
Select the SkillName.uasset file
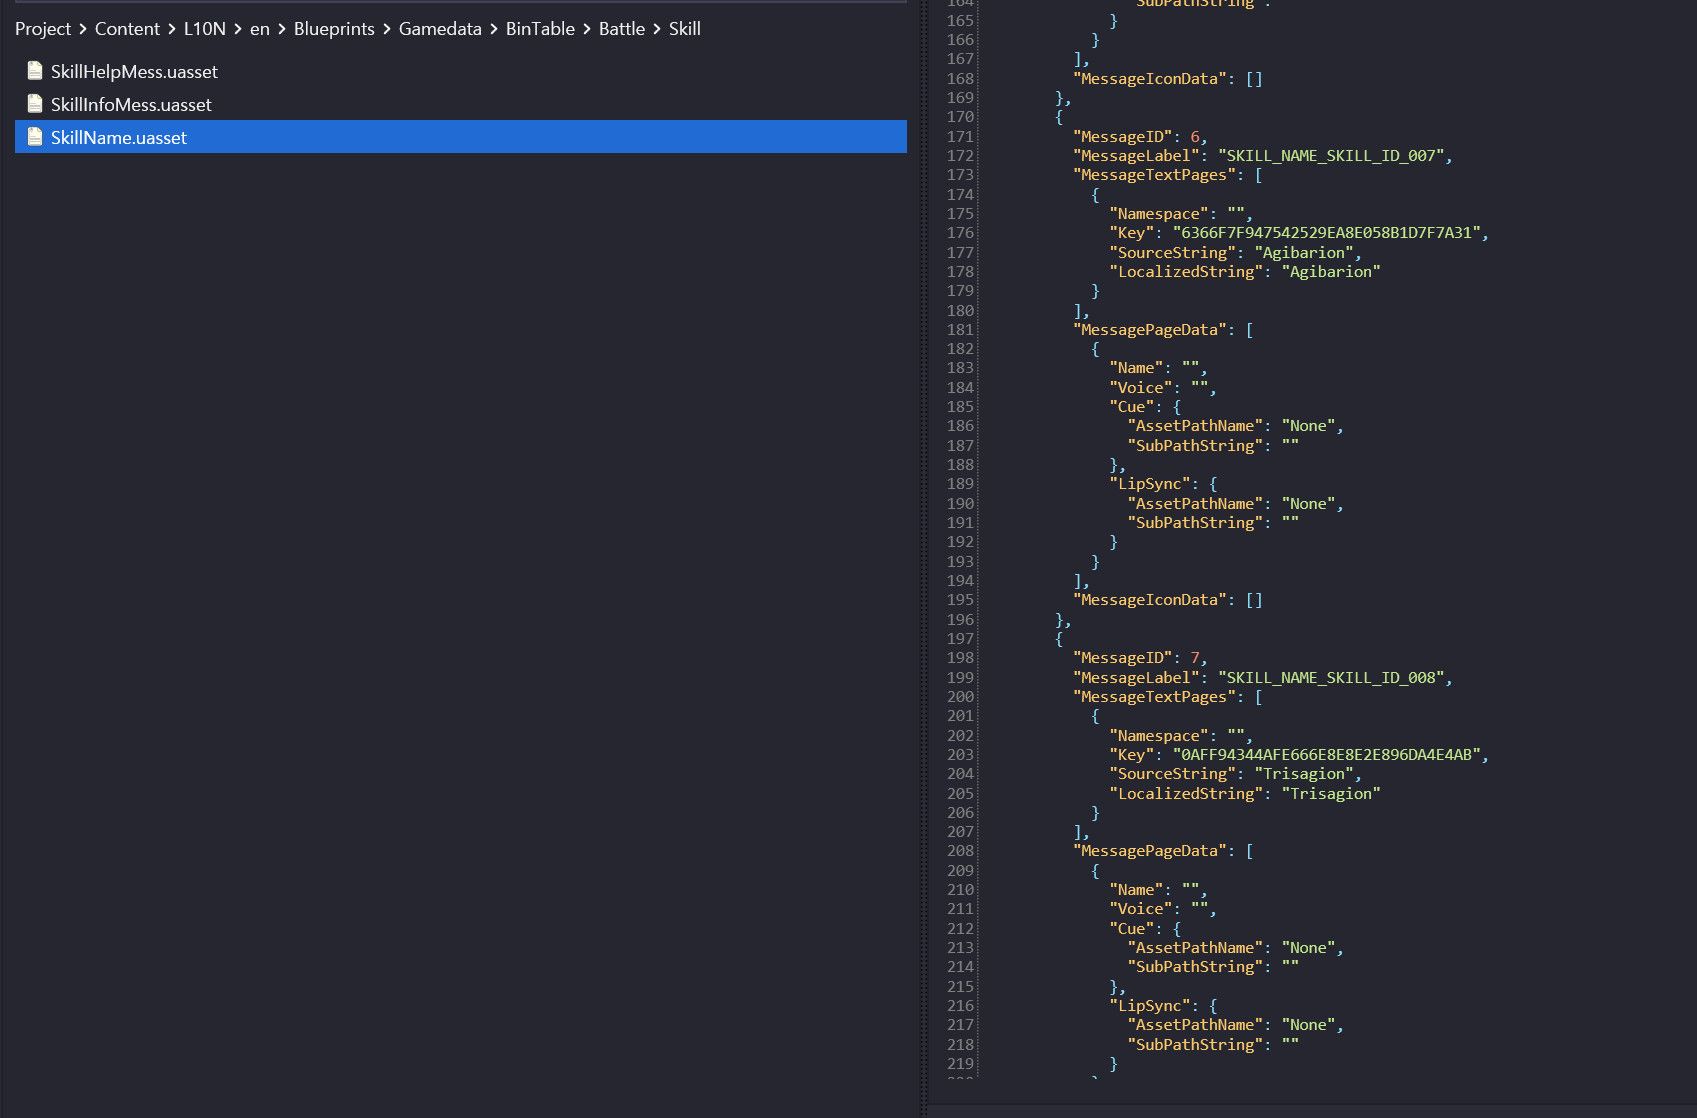click(461, 137)
